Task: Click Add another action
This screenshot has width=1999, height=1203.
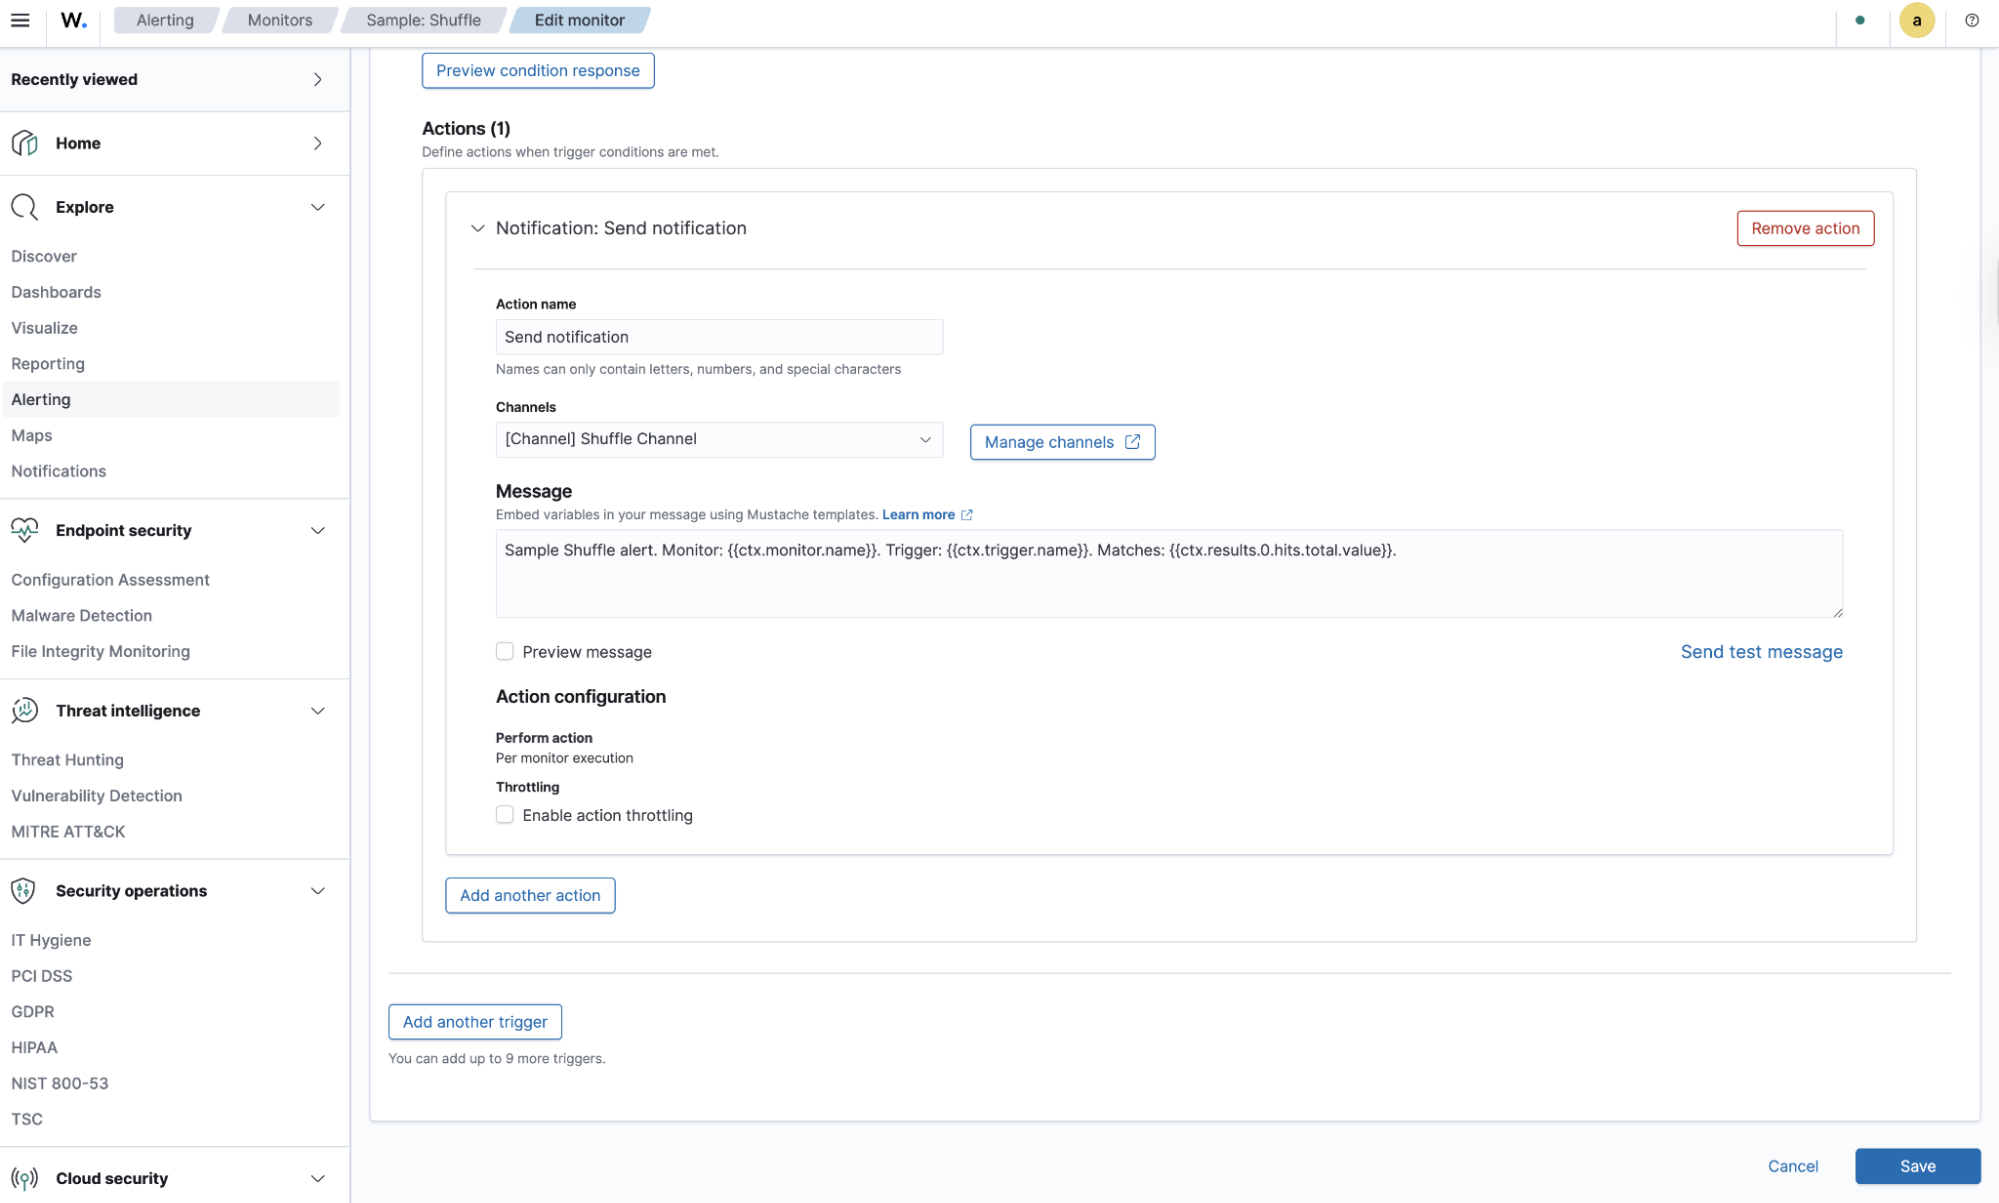Action: (529, 895)
